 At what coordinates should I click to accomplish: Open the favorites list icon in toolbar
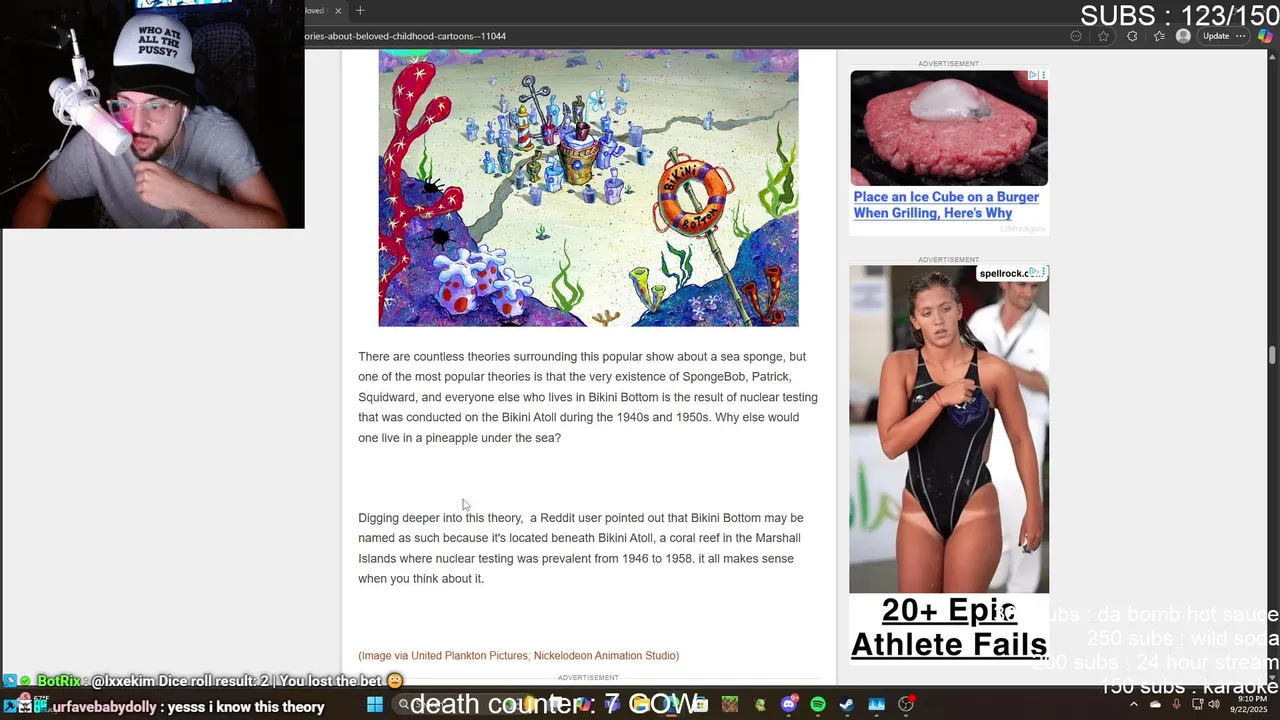pyautogui.click(x=1158, y=36)
